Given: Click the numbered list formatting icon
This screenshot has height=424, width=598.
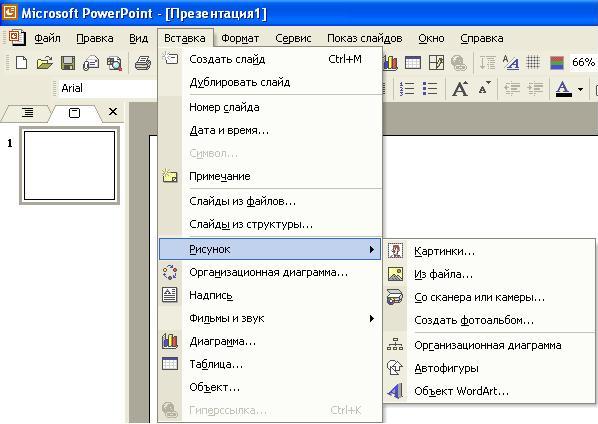Looking at the screenshot, I should point(407,88).
